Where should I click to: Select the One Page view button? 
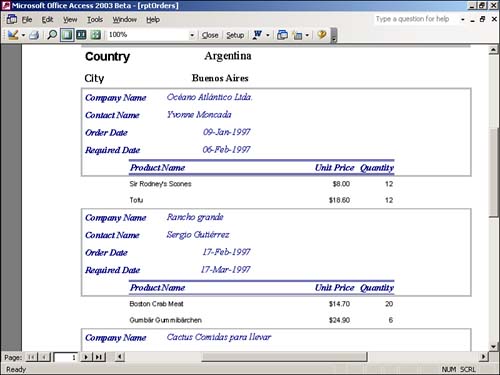(x=67, y=35)
